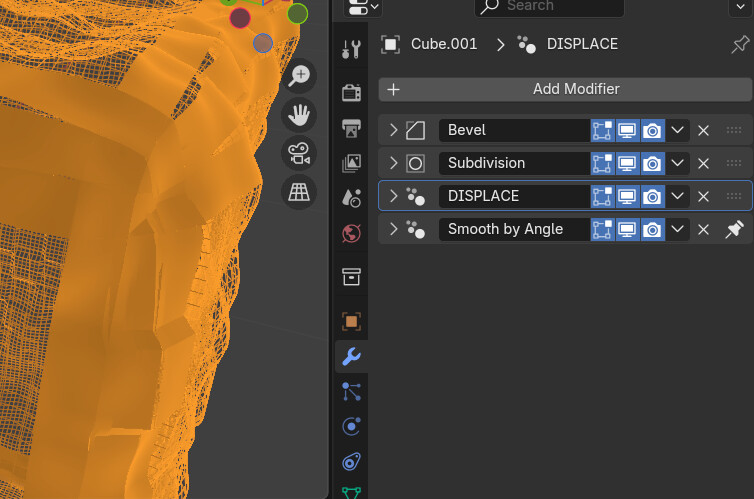Click the DISPLACE modifier name field
The image size is (754, 499).
515,196
